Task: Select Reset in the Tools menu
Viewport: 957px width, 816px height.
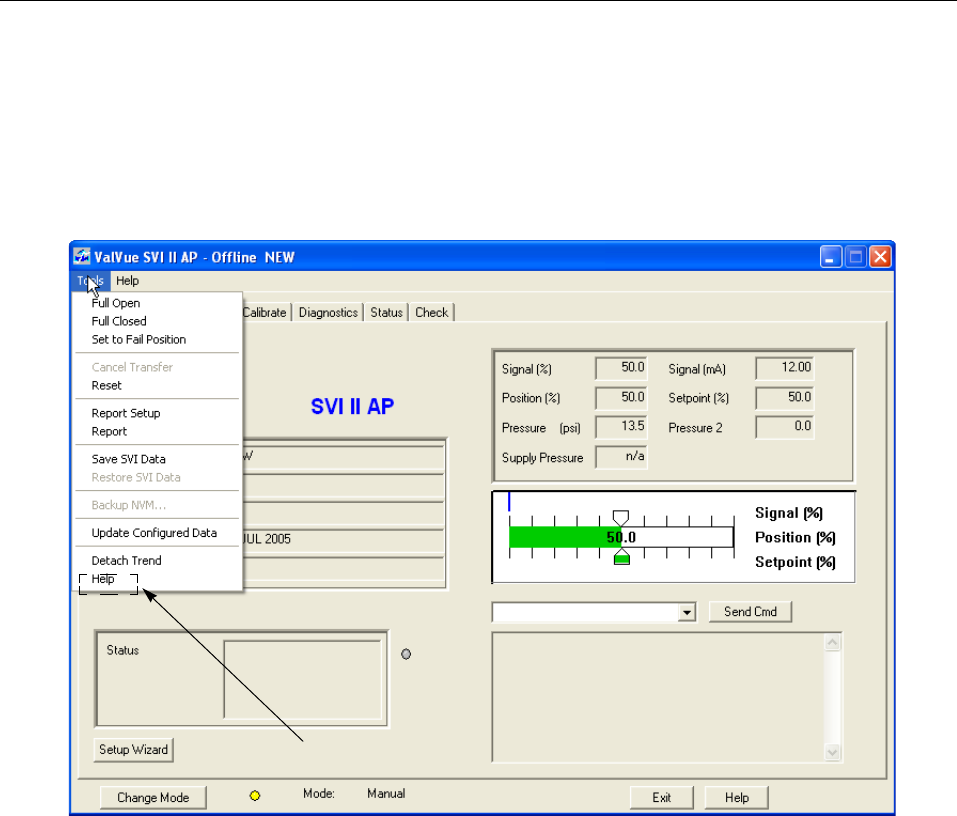Action: (107, 386)
